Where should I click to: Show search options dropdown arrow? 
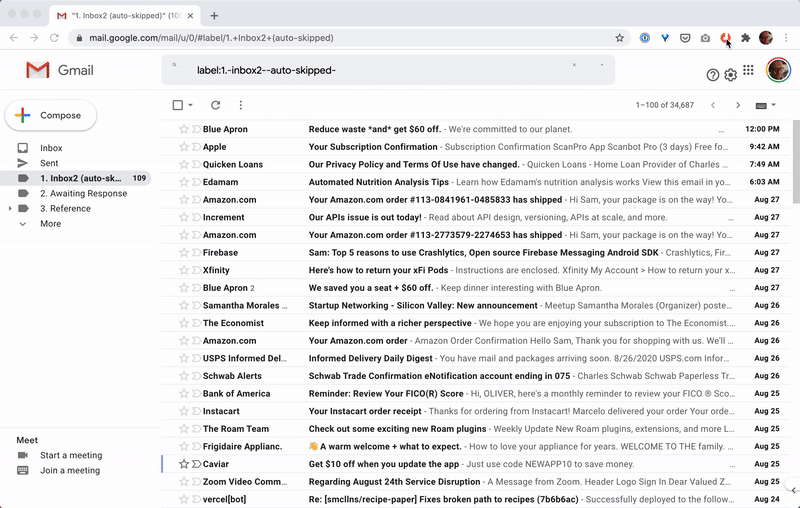(602, 65)
